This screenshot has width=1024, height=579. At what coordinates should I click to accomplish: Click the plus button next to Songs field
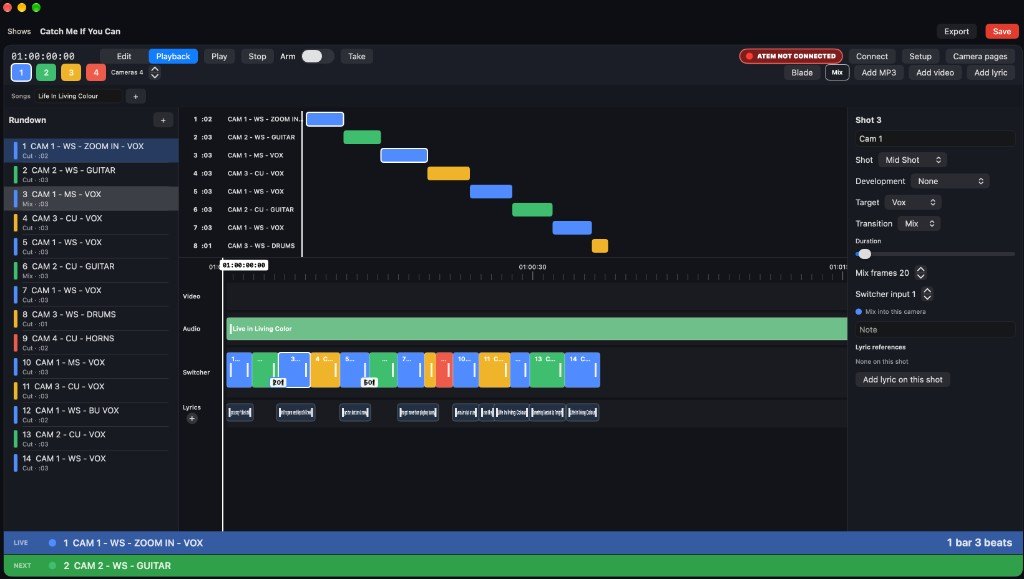click(135, 96)
